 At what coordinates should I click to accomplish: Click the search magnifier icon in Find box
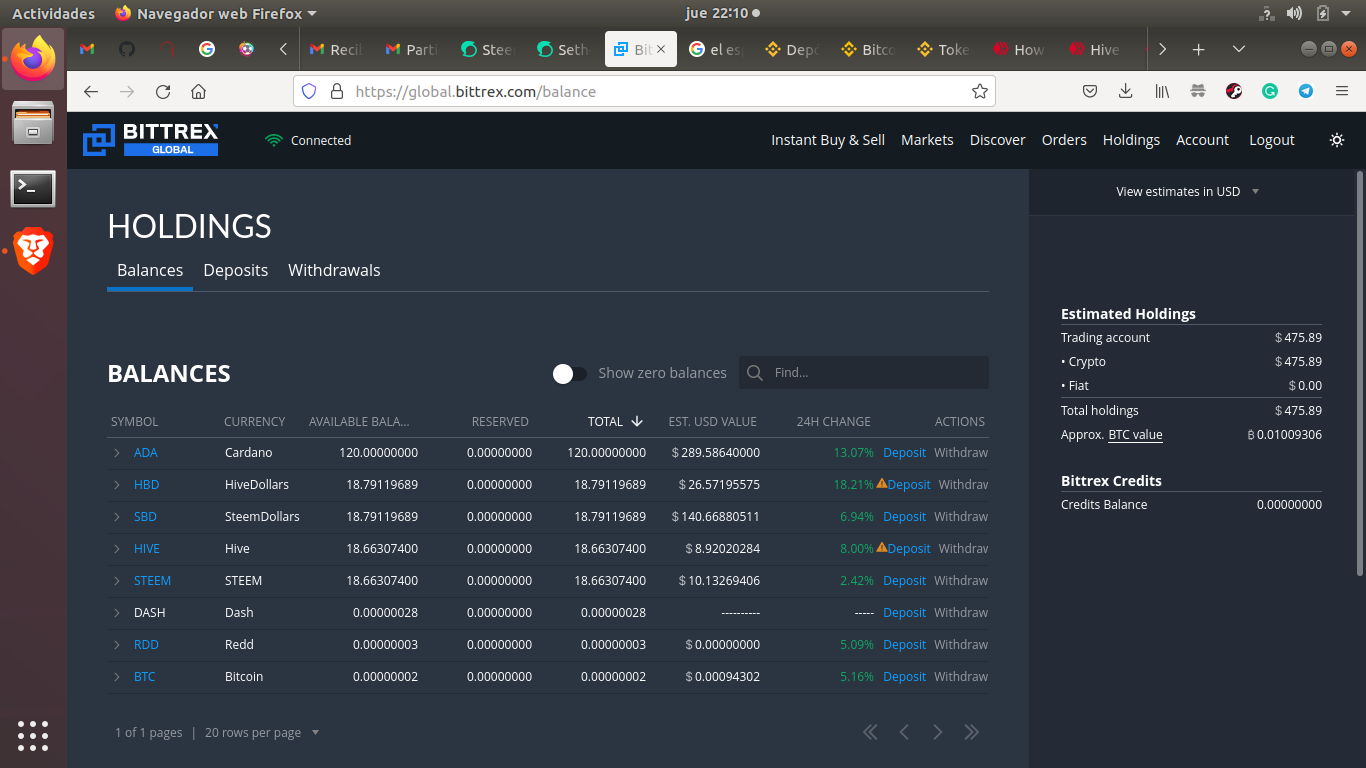coord(756,372)
